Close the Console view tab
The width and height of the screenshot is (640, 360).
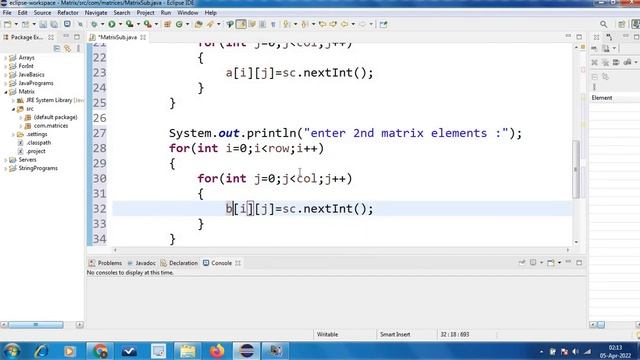tap(238, 263)
